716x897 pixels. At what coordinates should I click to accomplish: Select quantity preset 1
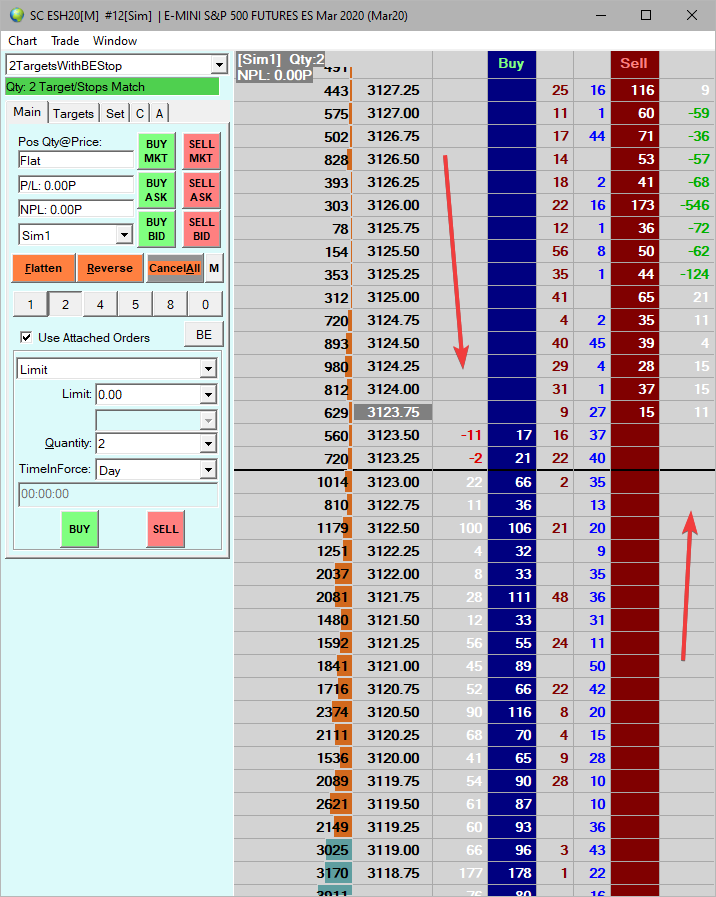click(x=30, y=304)
